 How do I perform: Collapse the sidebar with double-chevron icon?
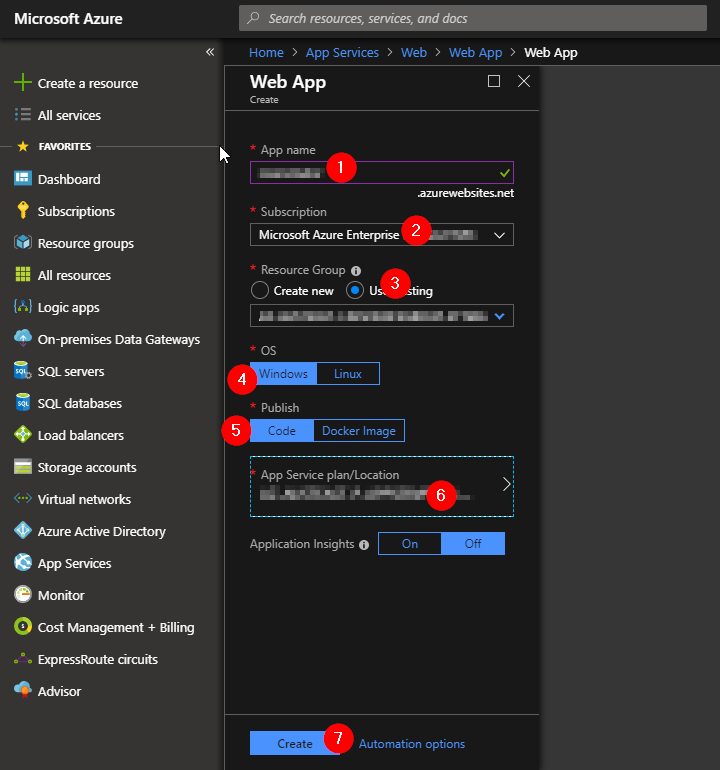pos(210,52)
